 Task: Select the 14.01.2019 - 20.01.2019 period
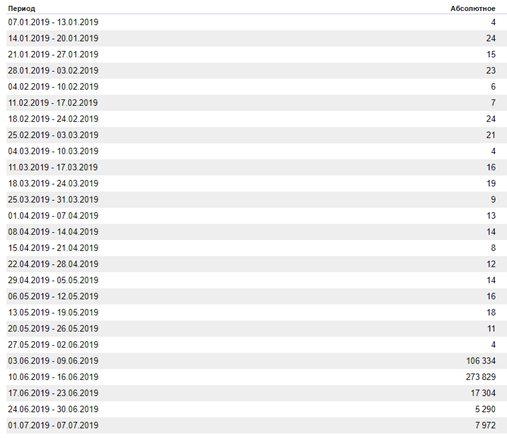click(x=53, y=38)
